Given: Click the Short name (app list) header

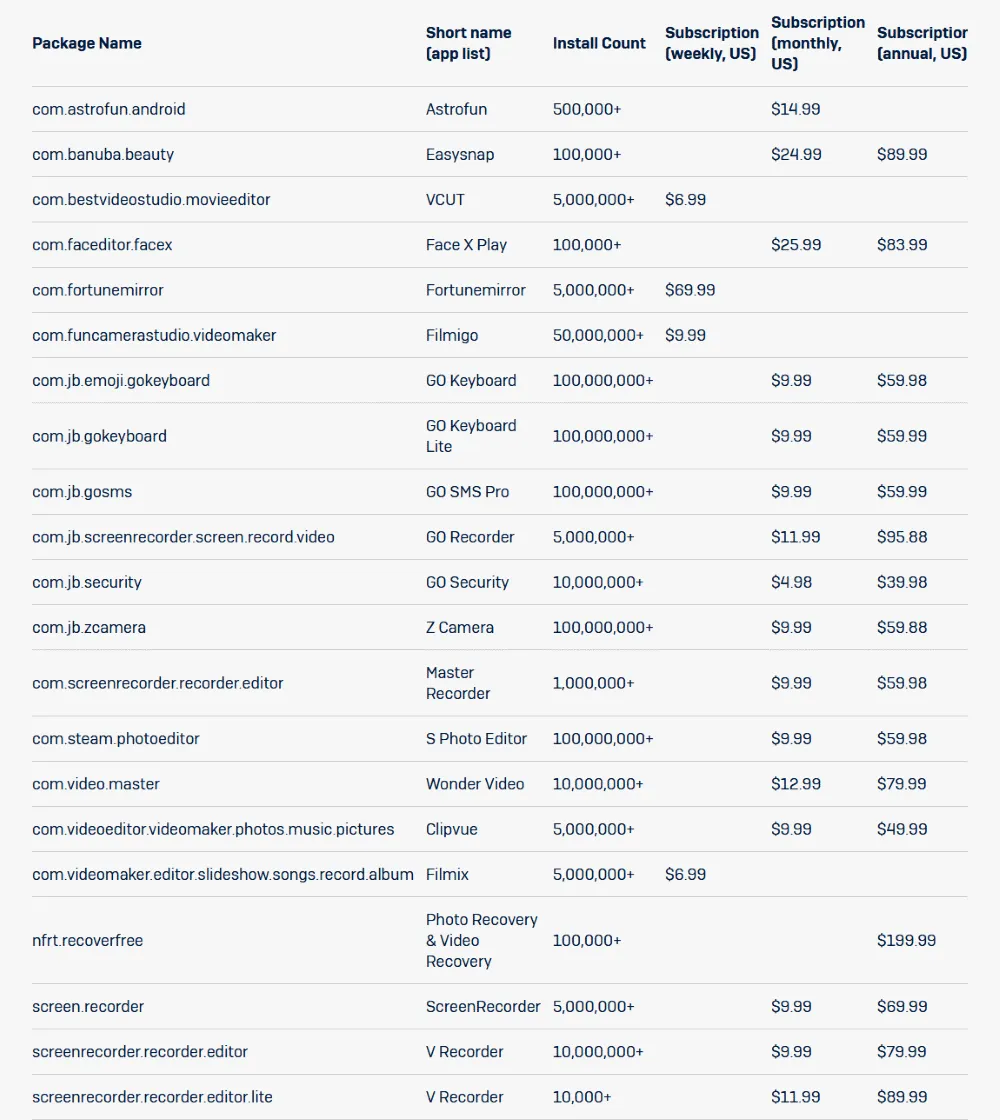Looking at the screenshot, I should 468,43.
